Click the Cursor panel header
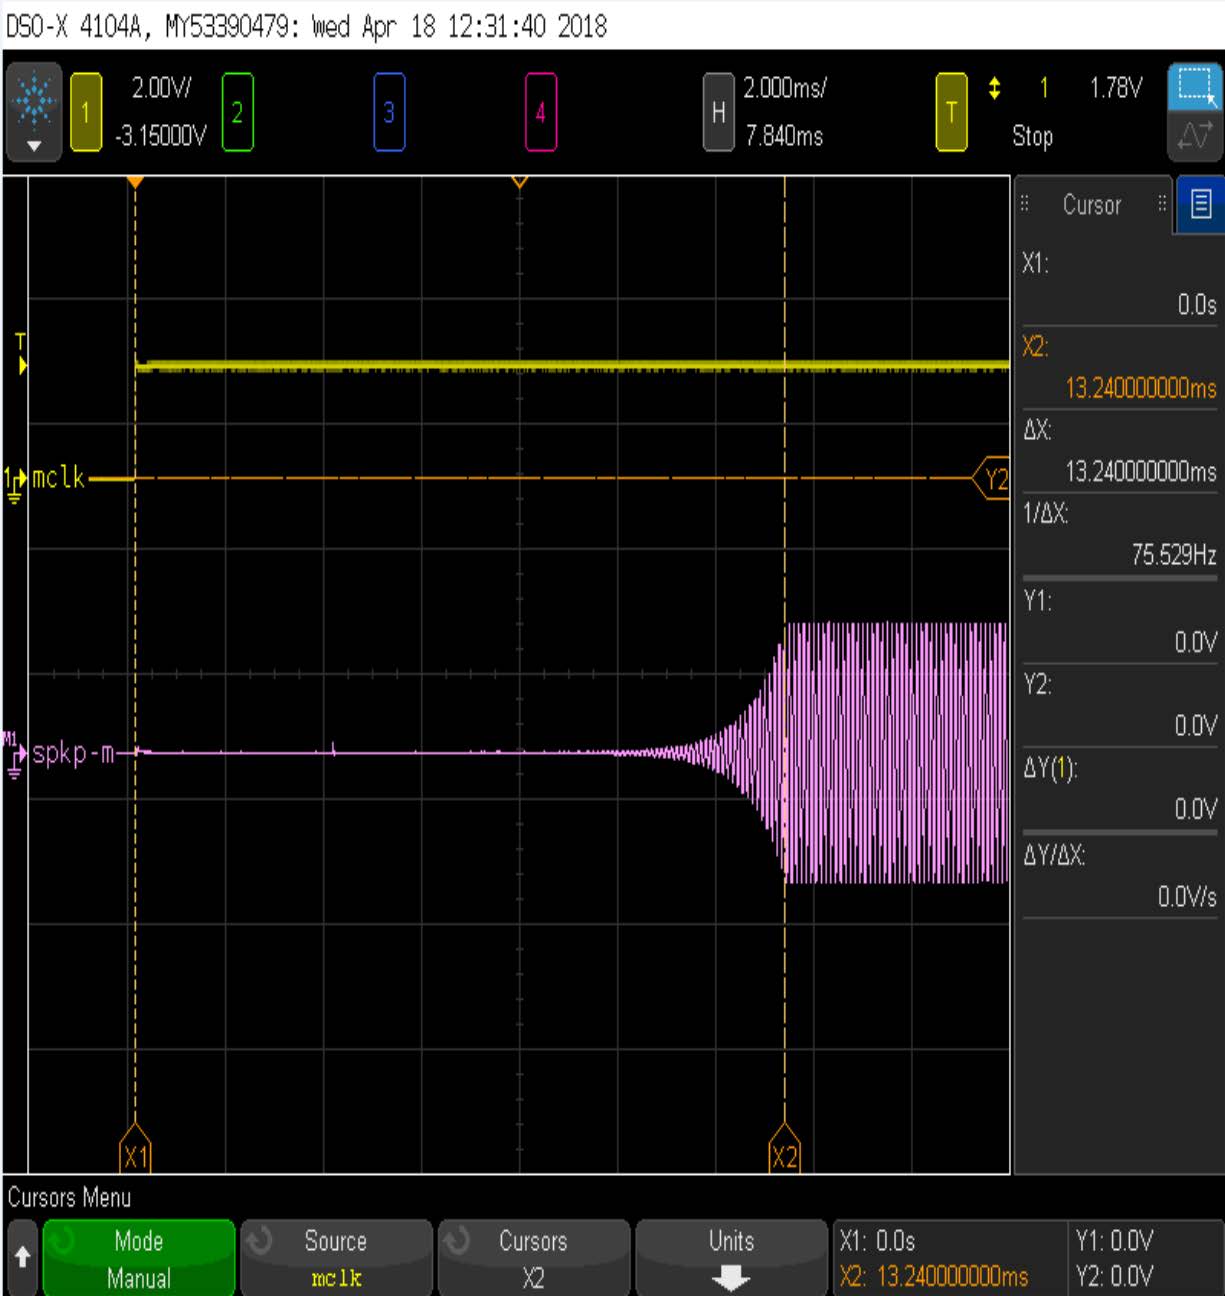1225x1296 pixels. (x=1091, y=205)
